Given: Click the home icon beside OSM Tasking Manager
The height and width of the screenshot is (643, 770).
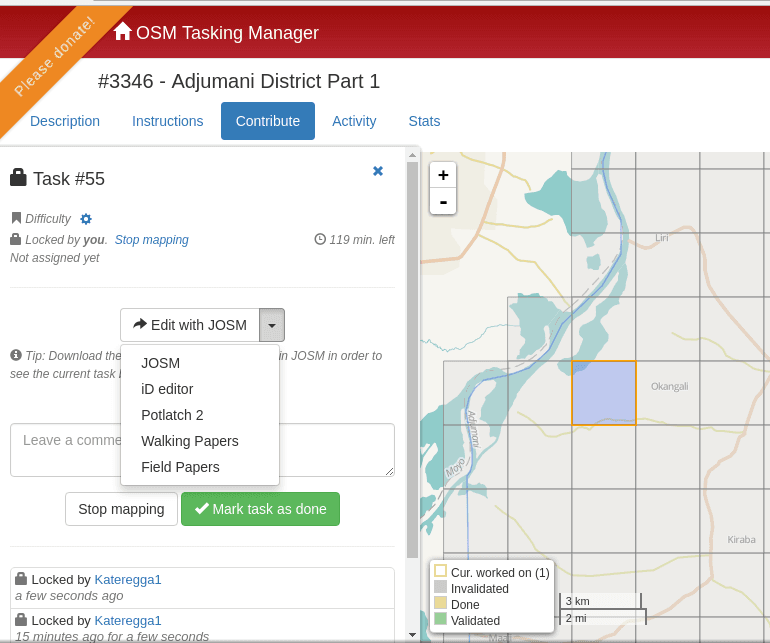Looking at the screenshot, I should (x=122, y=31).
